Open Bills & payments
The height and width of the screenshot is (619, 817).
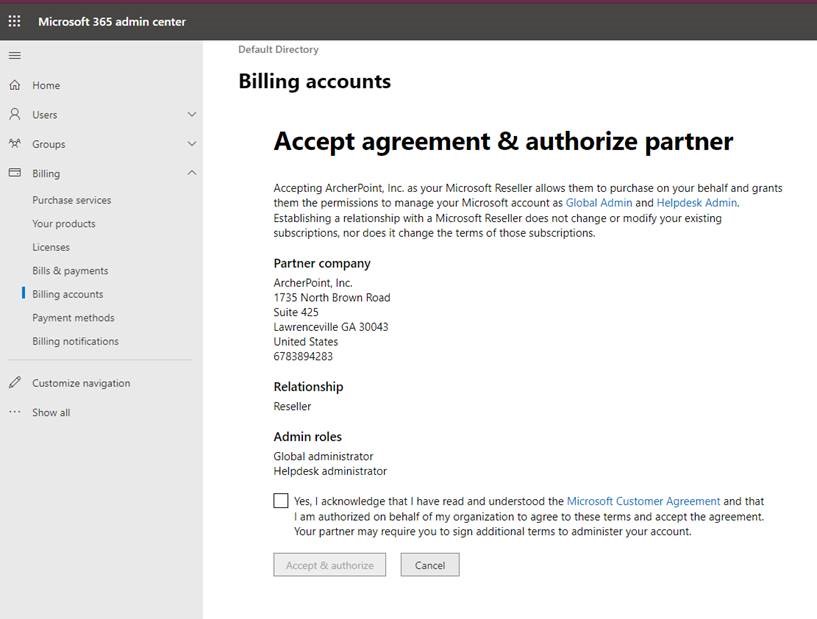(70, 270)
